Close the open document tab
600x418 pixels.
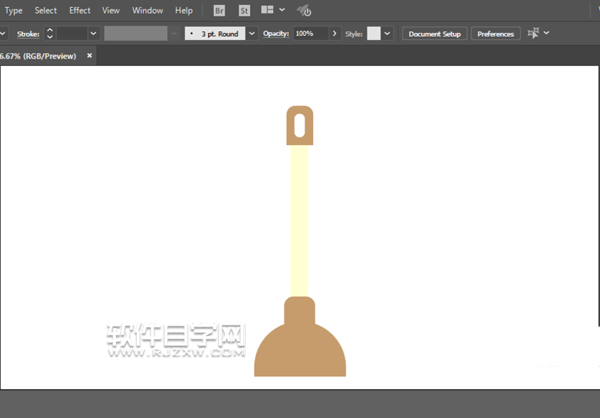(89, 55)
